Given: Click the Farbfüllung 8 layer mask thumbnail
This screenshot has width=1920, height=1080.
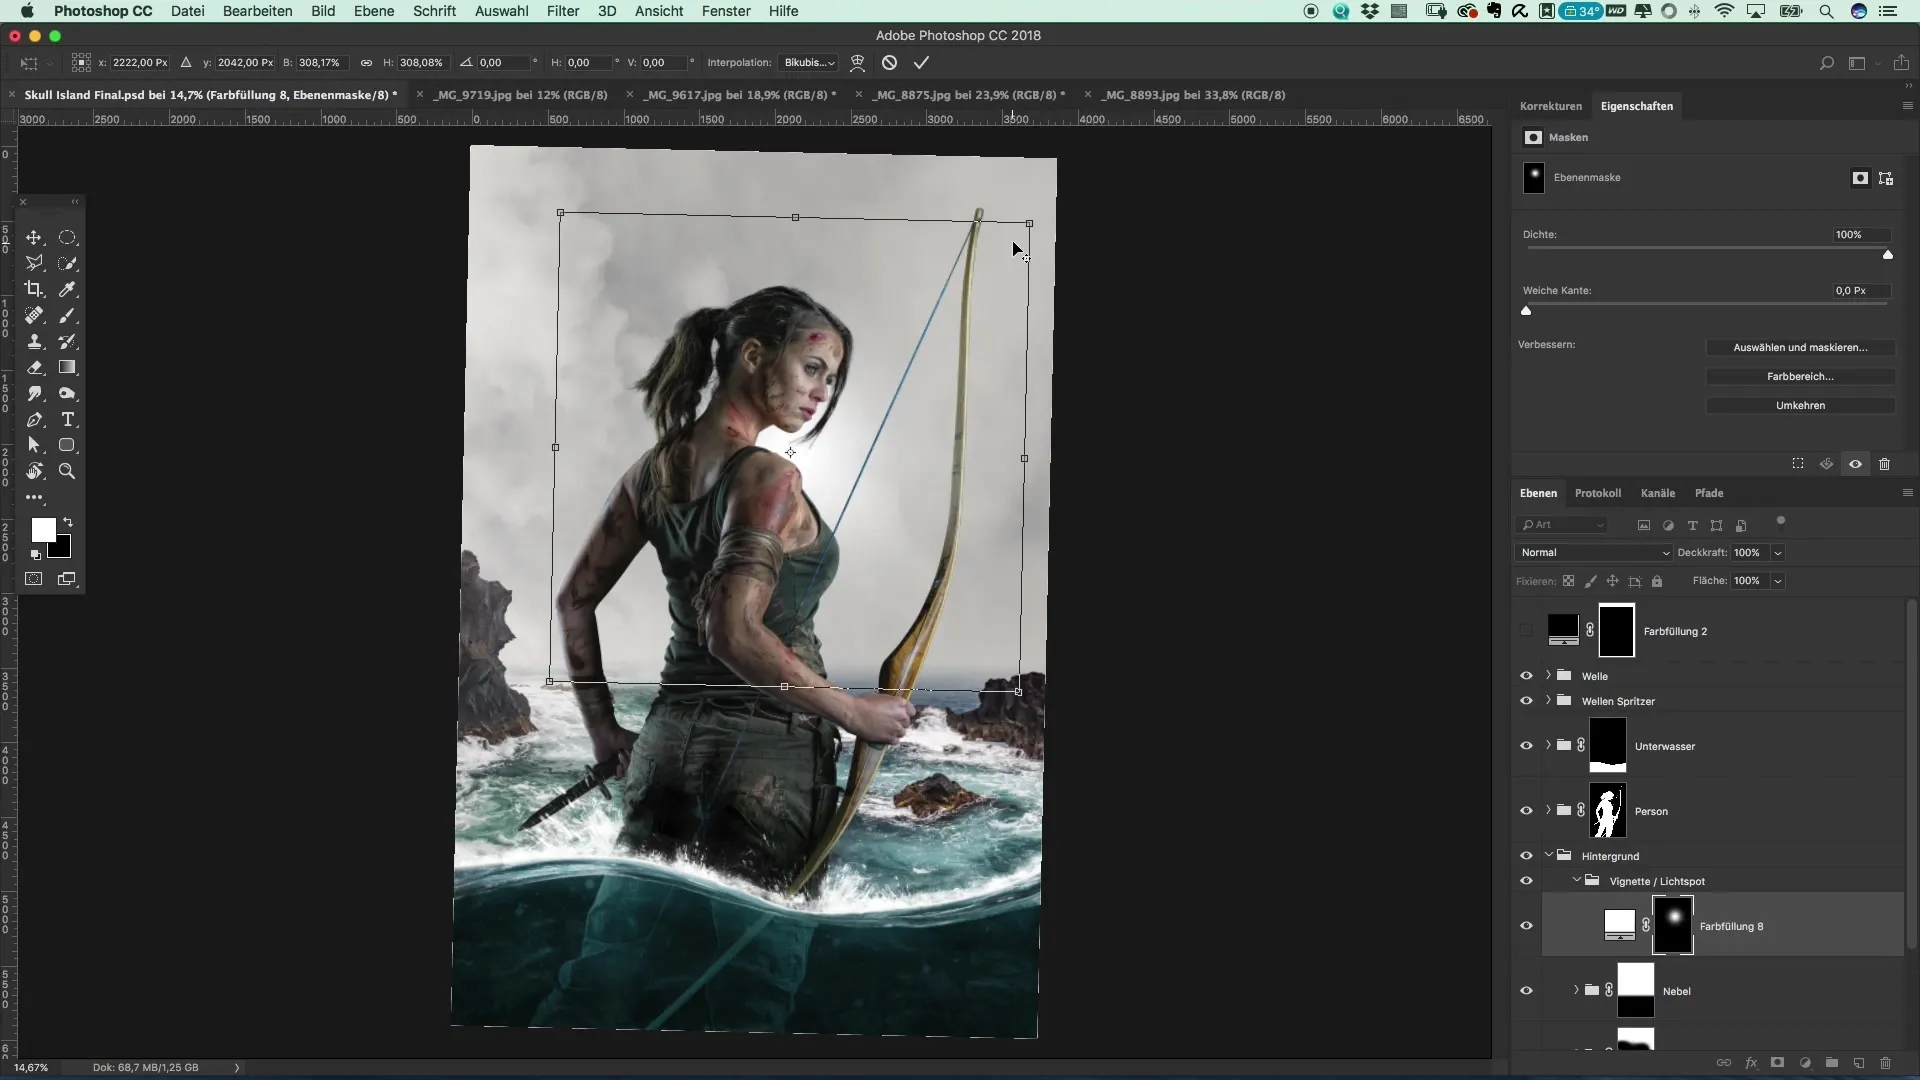Looking at the screenshot, I should [x=1672, y=926].
